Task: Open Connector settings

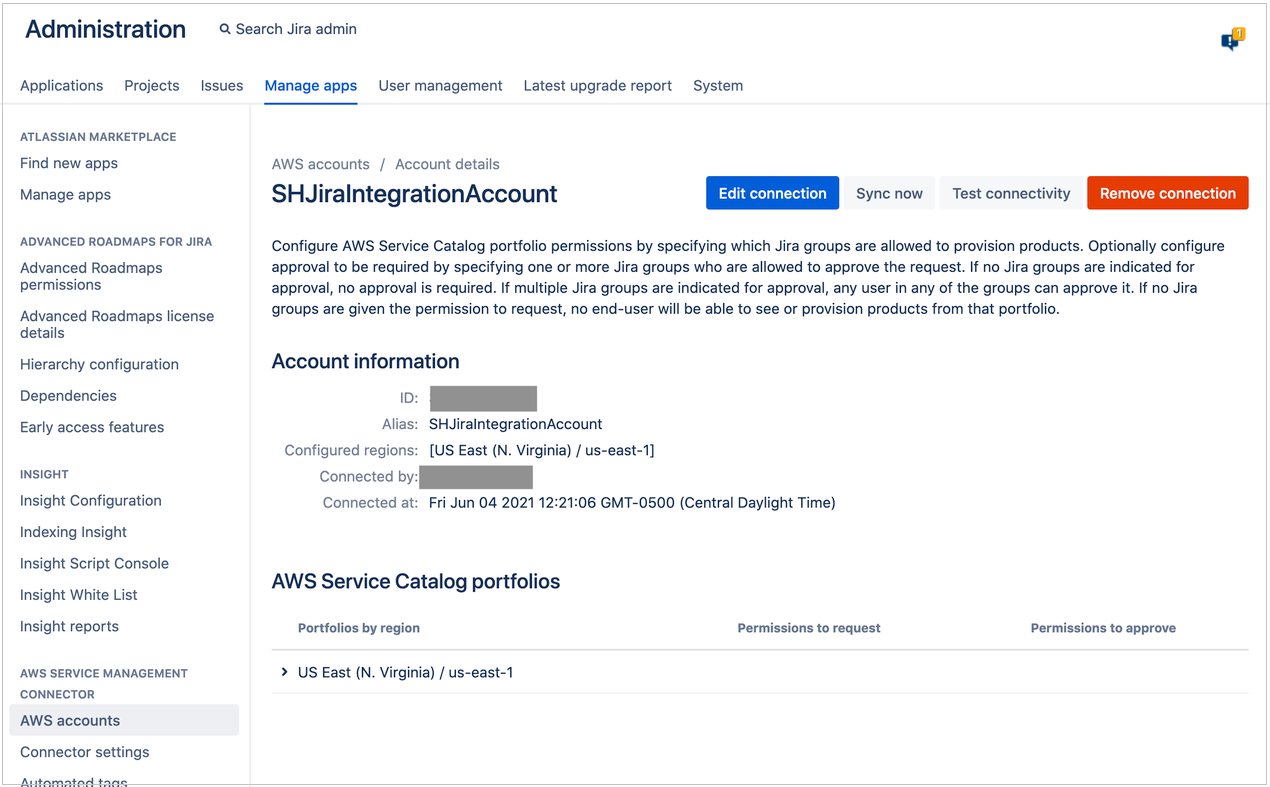Action: (85, 752)
